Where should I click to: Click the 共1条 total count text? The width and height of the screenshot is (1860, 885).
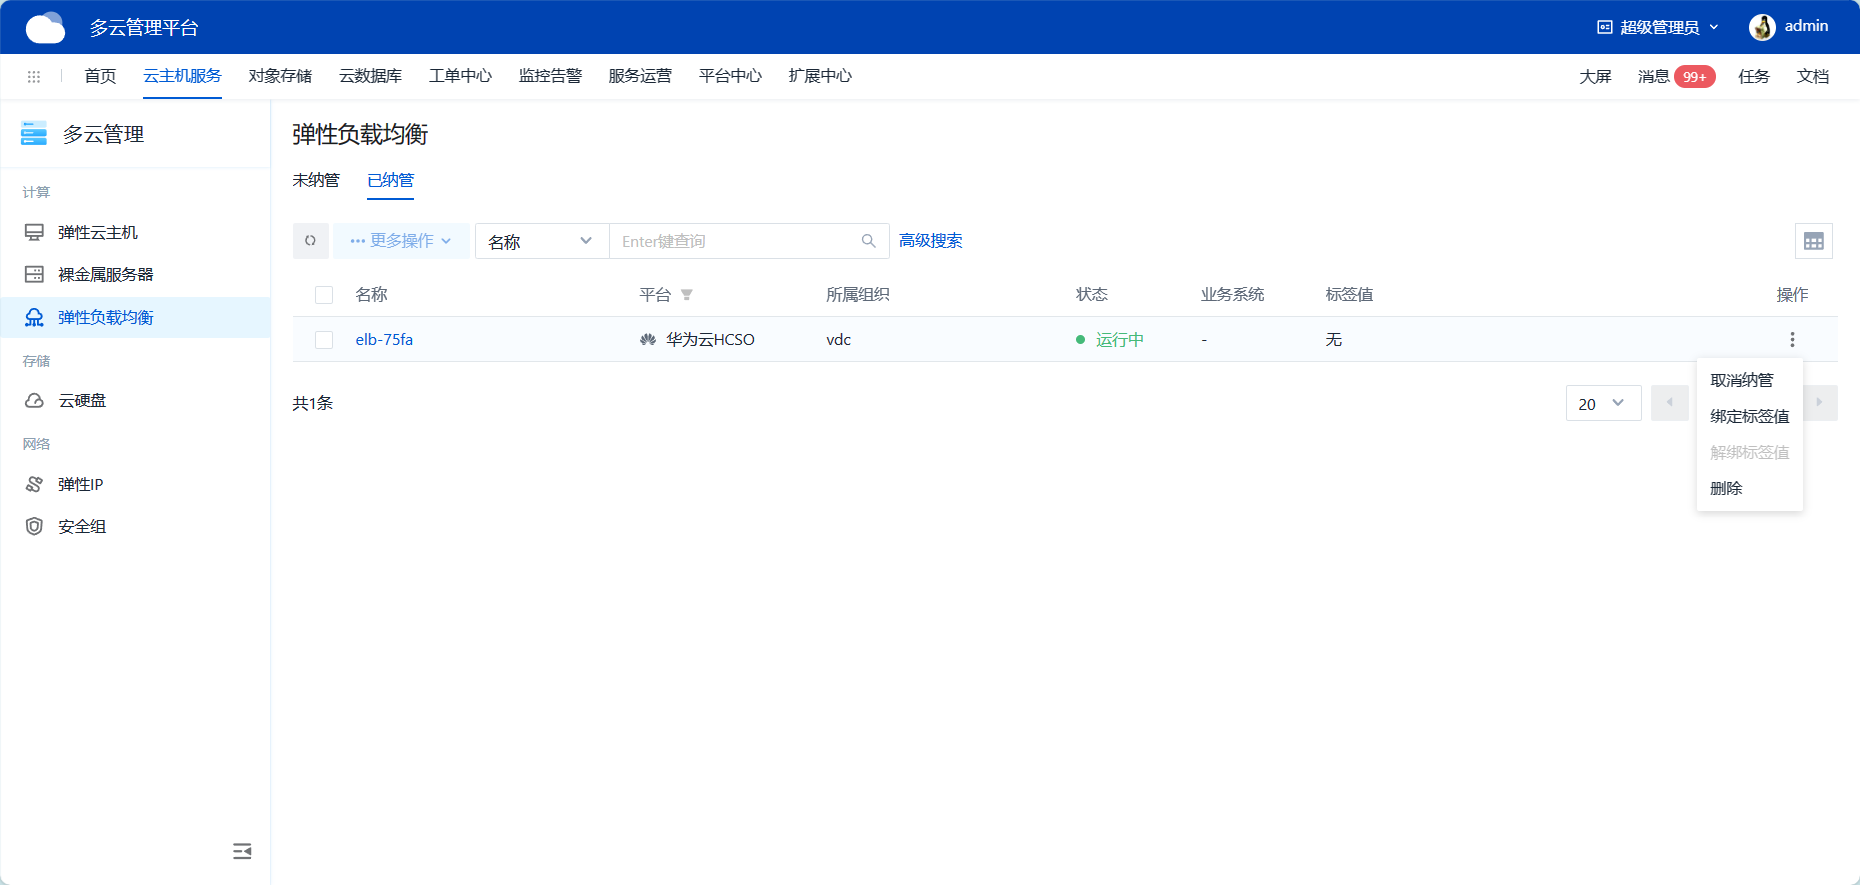click(x=312, y=403)
